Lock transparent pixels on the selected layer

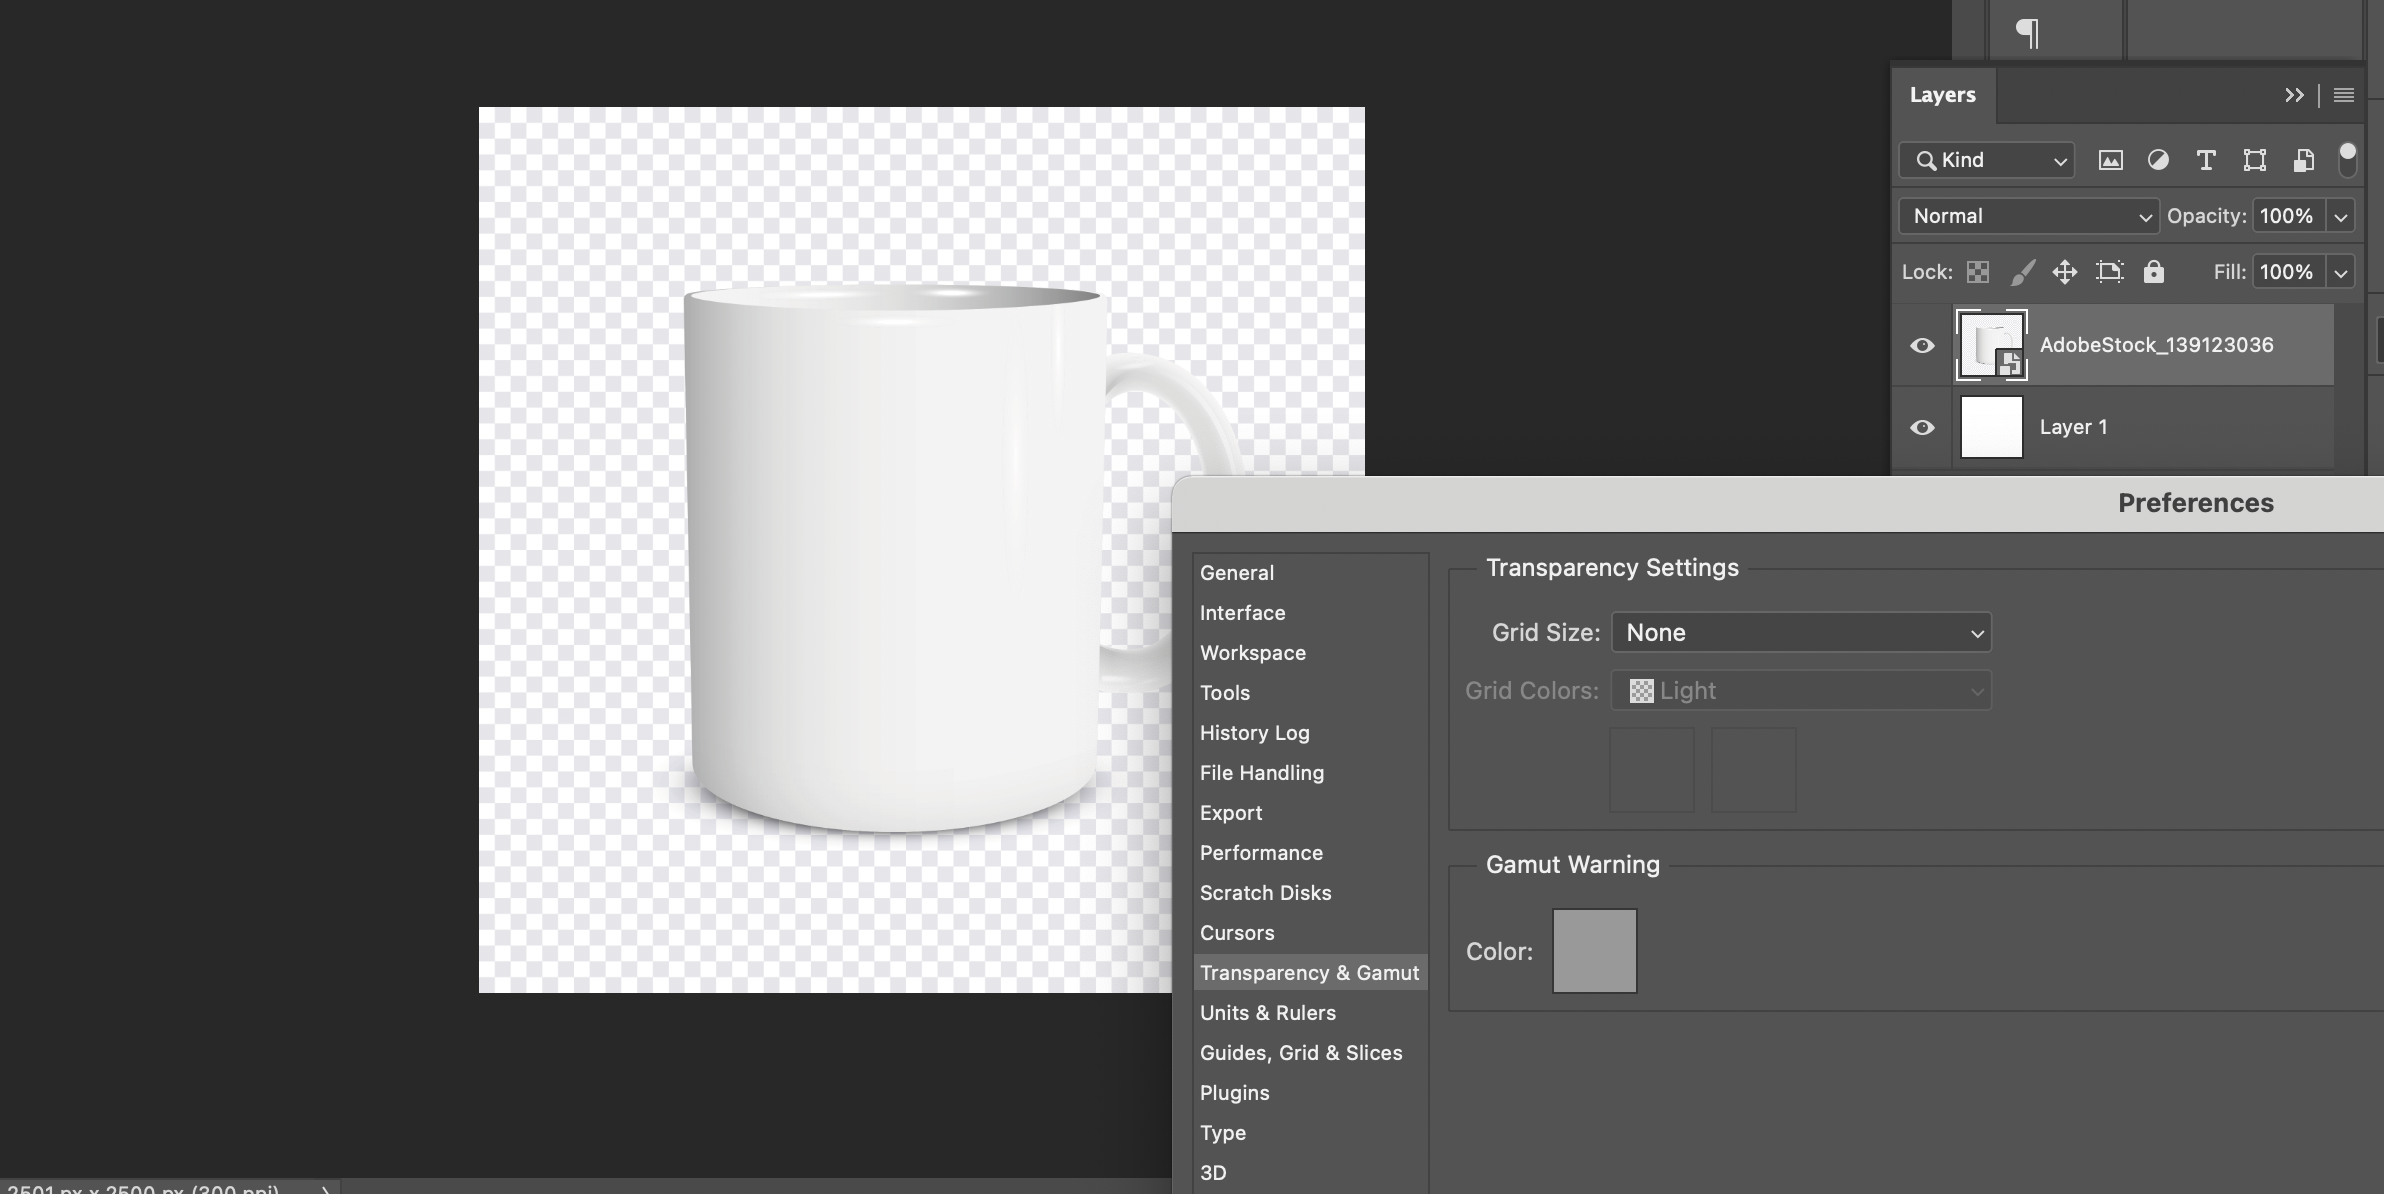(x=1978, y=271)
